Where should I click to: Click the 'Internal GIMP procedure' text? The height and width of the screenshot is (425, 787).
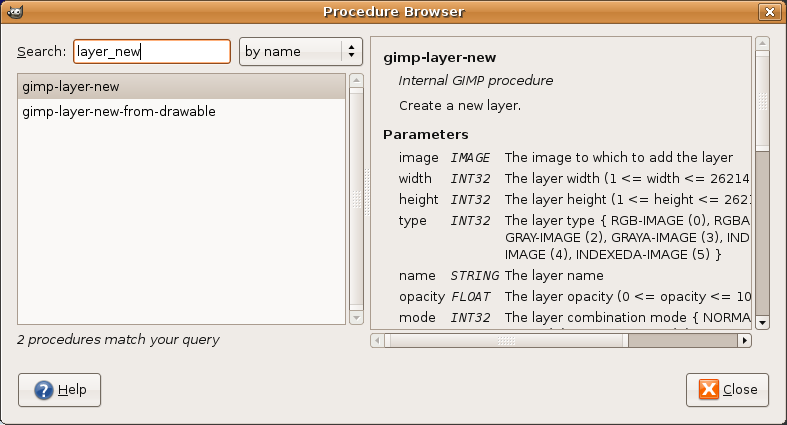tap(476, 80)
